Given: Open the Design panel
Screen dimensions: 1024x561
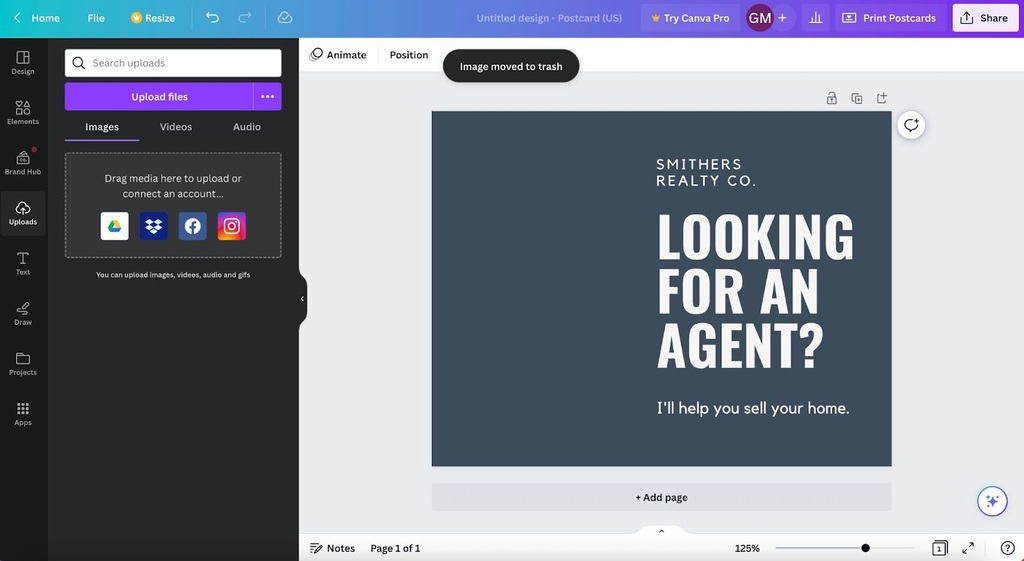Looking at the screenshot, I should pos(23,63).
